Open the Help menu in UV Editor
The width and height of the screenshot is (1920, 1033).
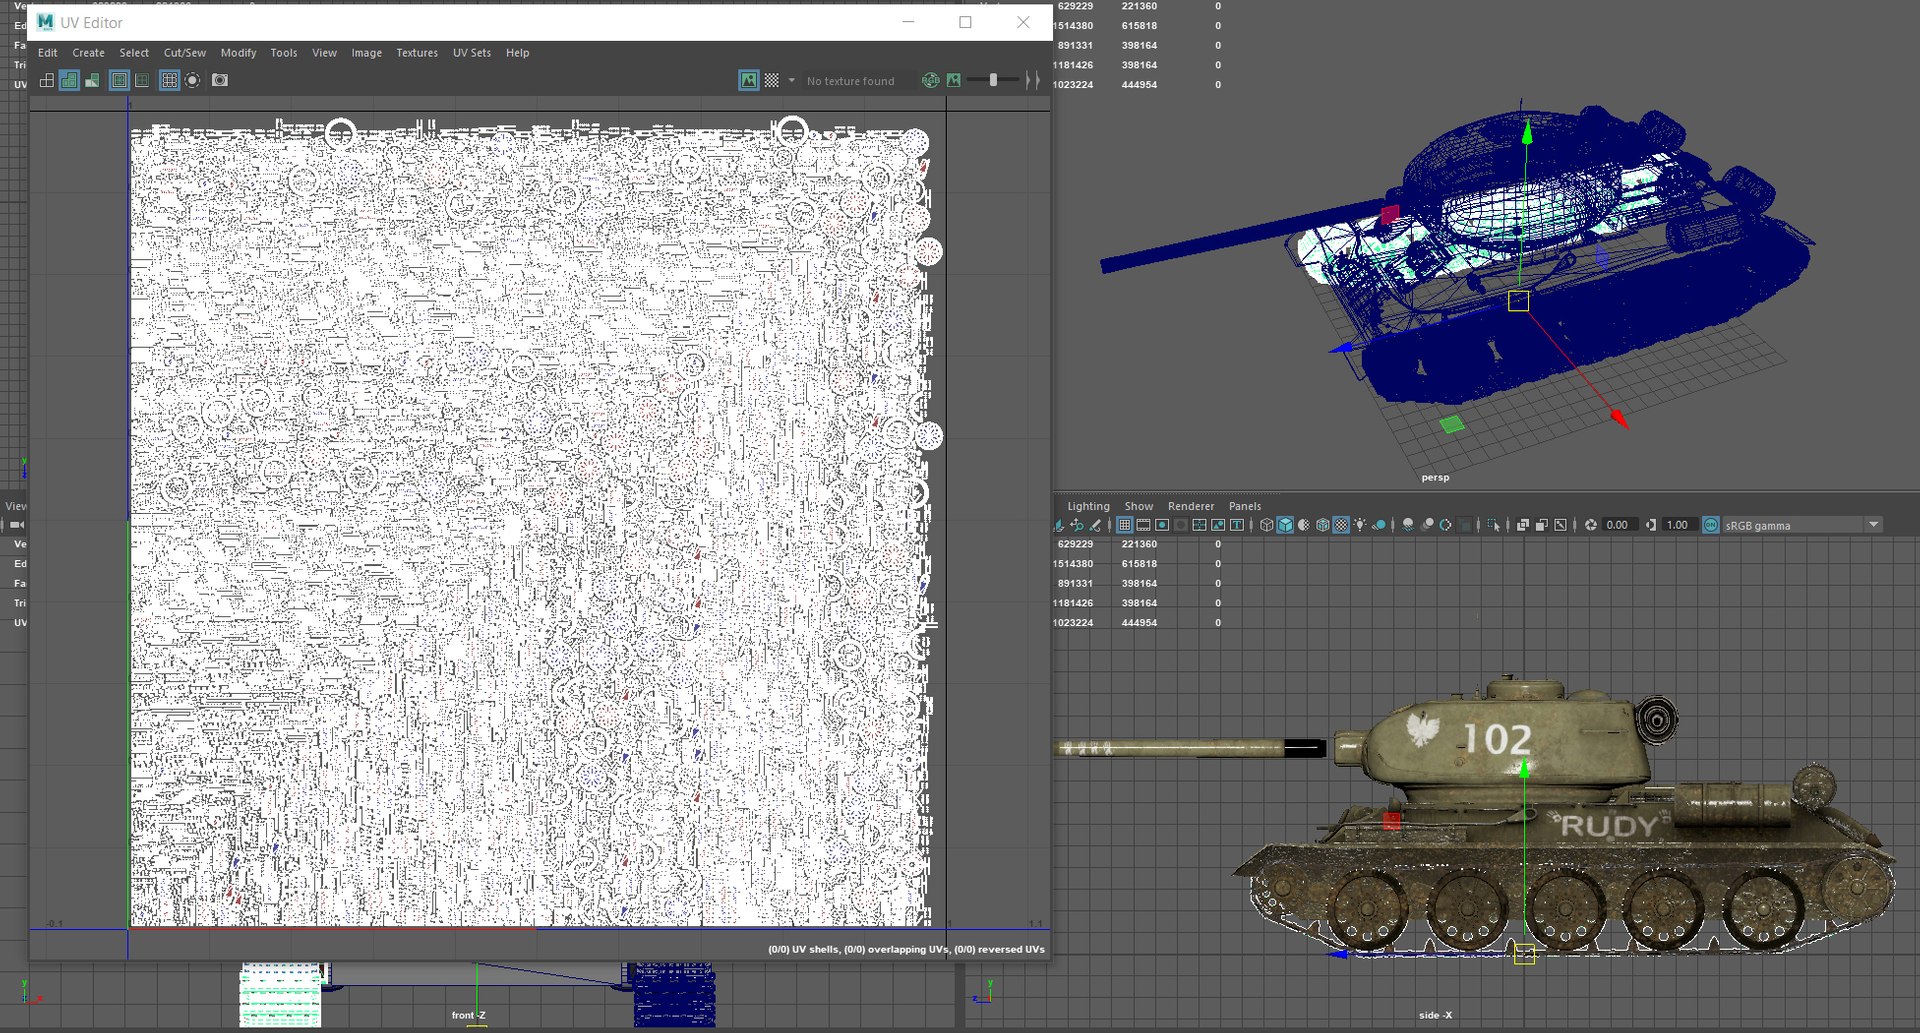[x=517, y=53]
